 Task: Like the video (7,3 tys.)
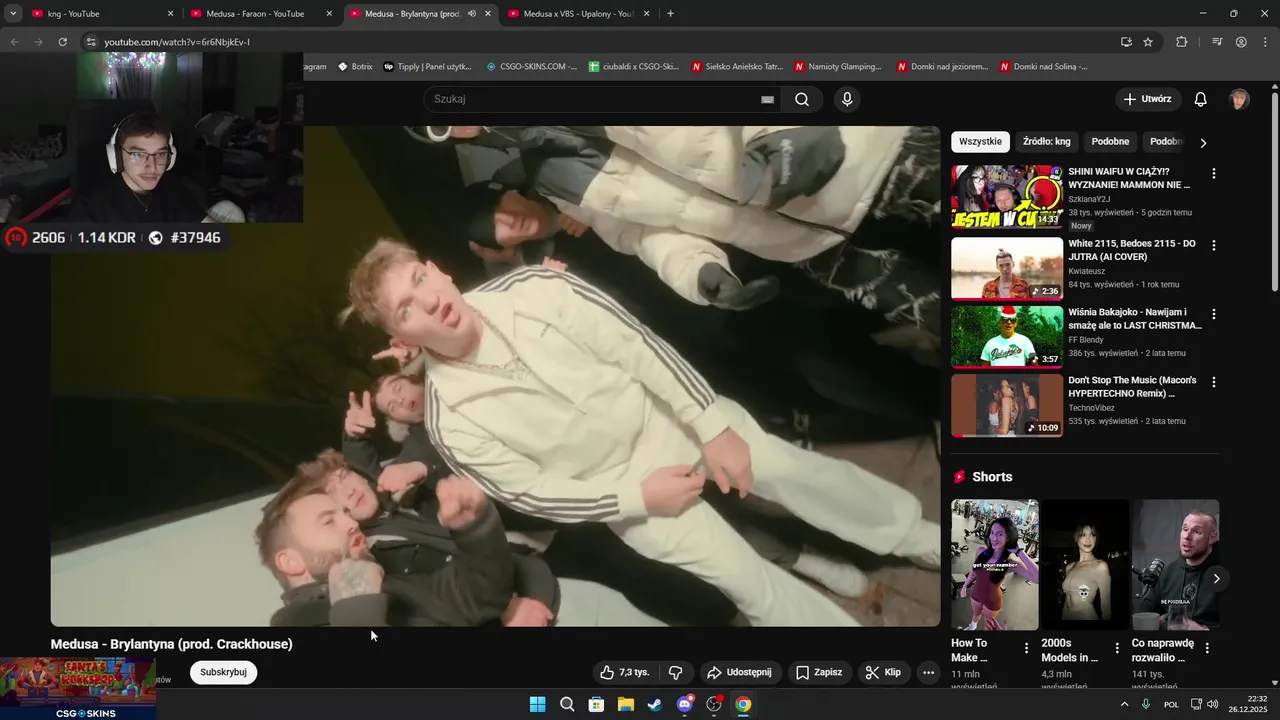[625, 672]
